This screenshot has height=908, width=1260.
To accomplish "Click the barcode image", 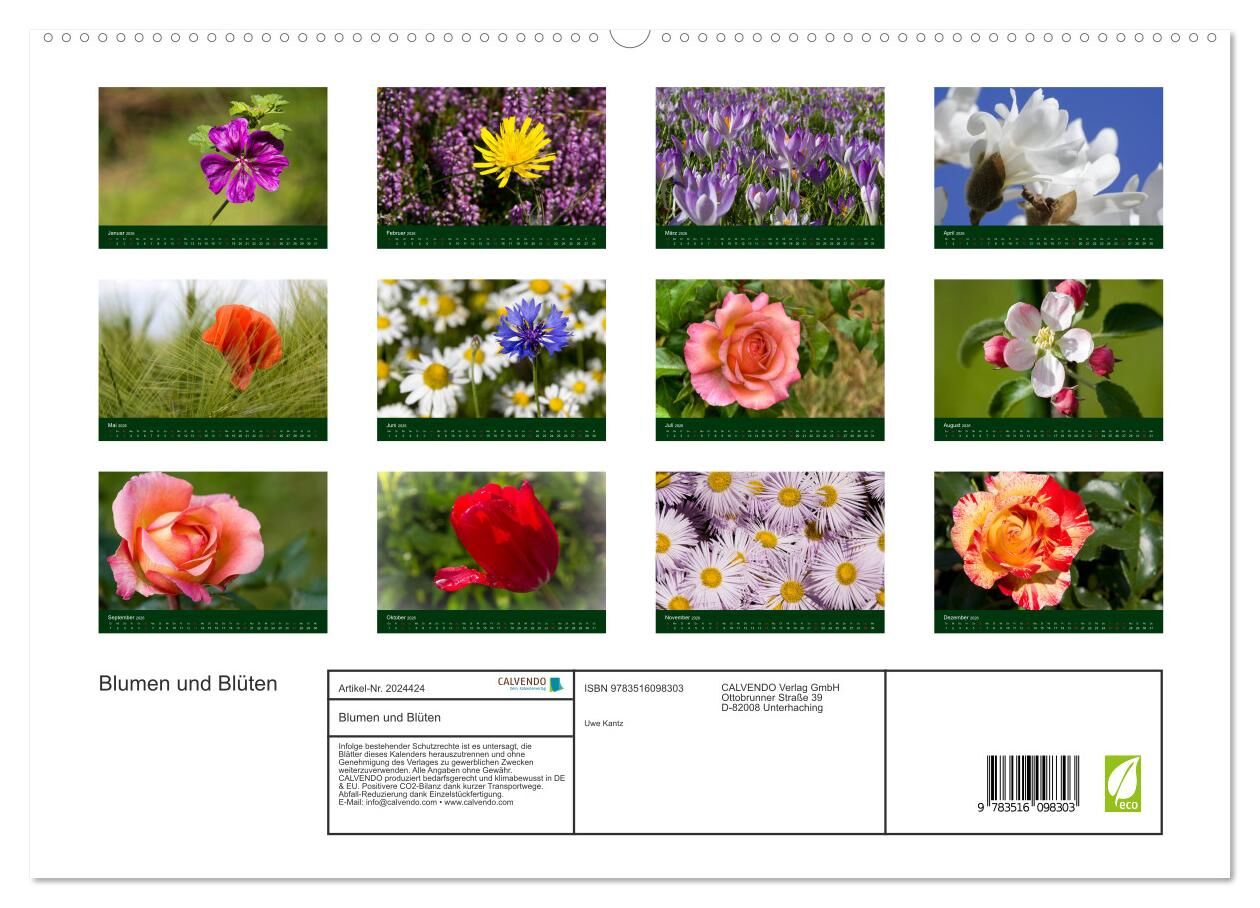I will (x=1031, y=784).
